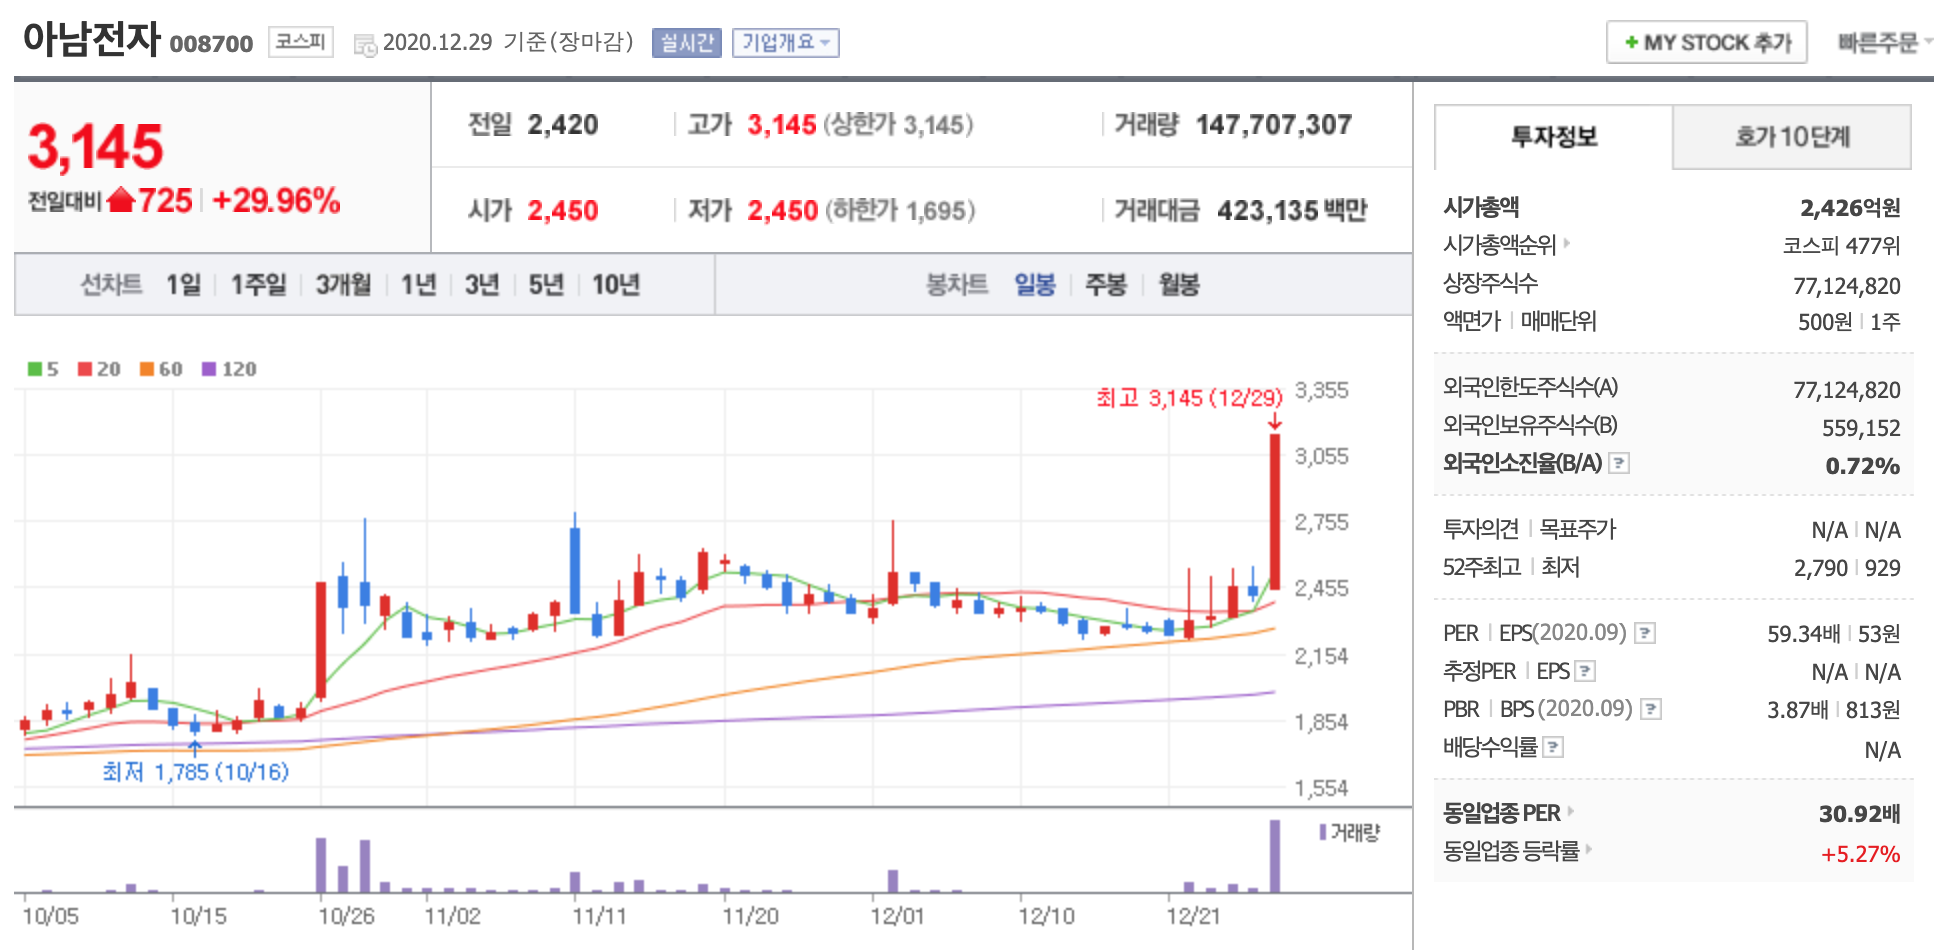1956x950 pixels.
Task: Select the 일봉 candle chart
Action: coord(1035,285)
